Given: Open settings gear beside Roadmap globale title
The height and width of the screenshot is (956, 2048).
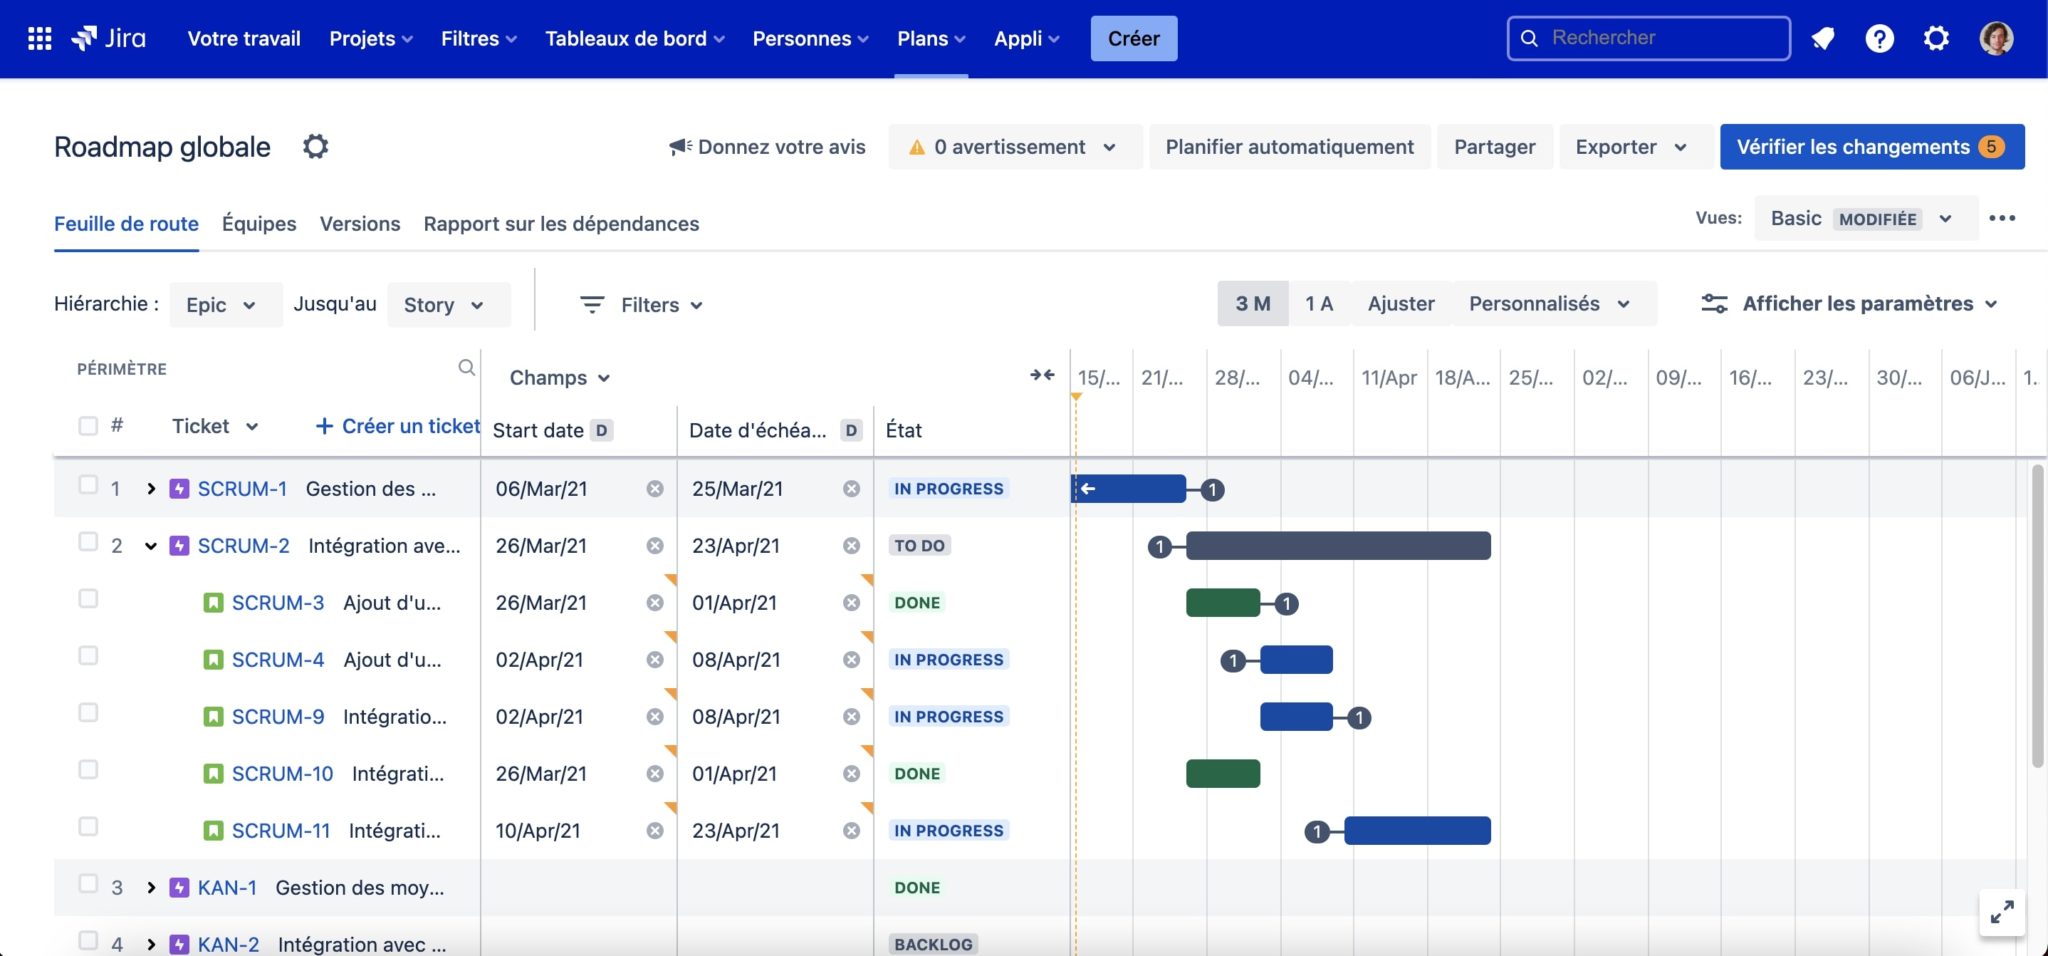Looking at the screenshot, I should 316,146.
